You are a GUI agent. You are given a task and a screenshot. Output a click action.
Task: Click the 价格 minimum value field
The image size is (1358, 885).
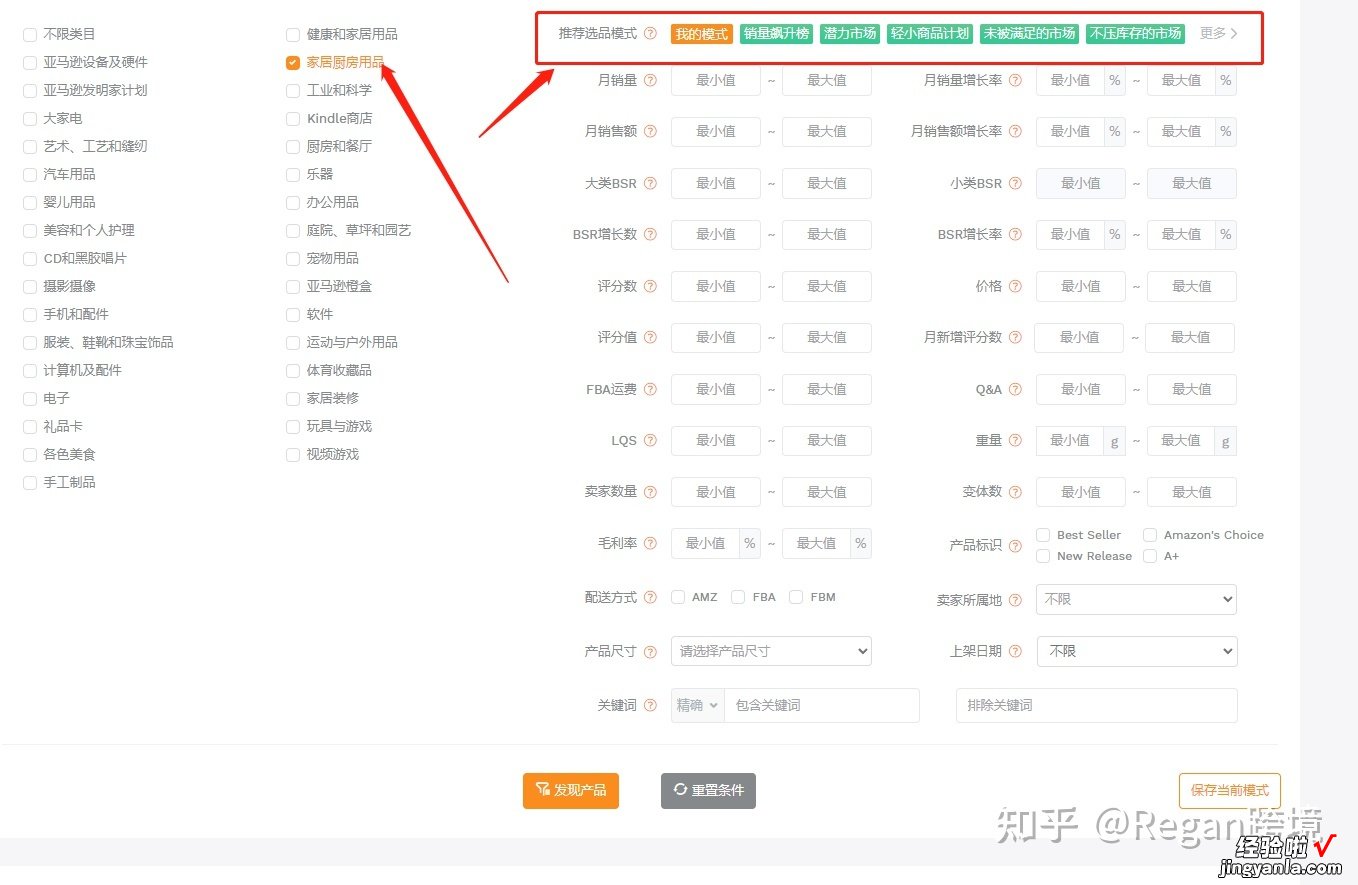coord(1081,286)
